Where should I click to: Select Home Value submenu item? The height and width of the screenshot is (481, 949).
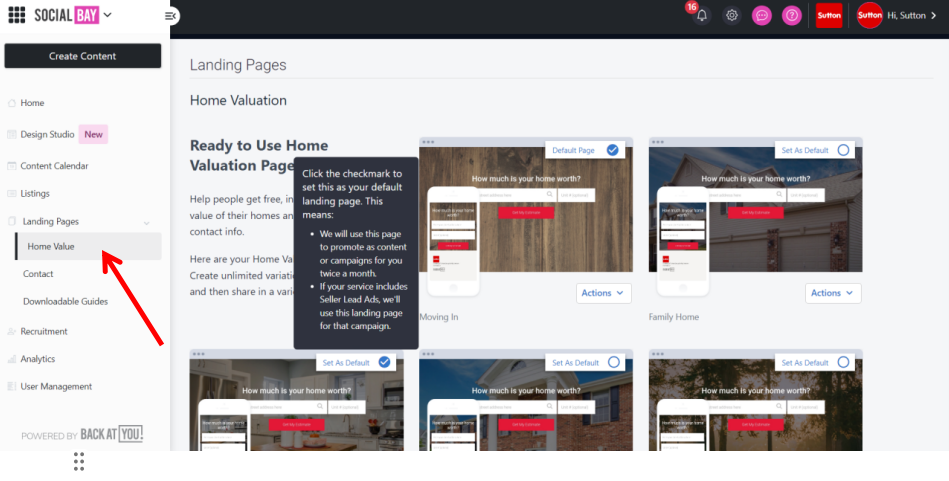pyautogui.click(x=88, y=246)
